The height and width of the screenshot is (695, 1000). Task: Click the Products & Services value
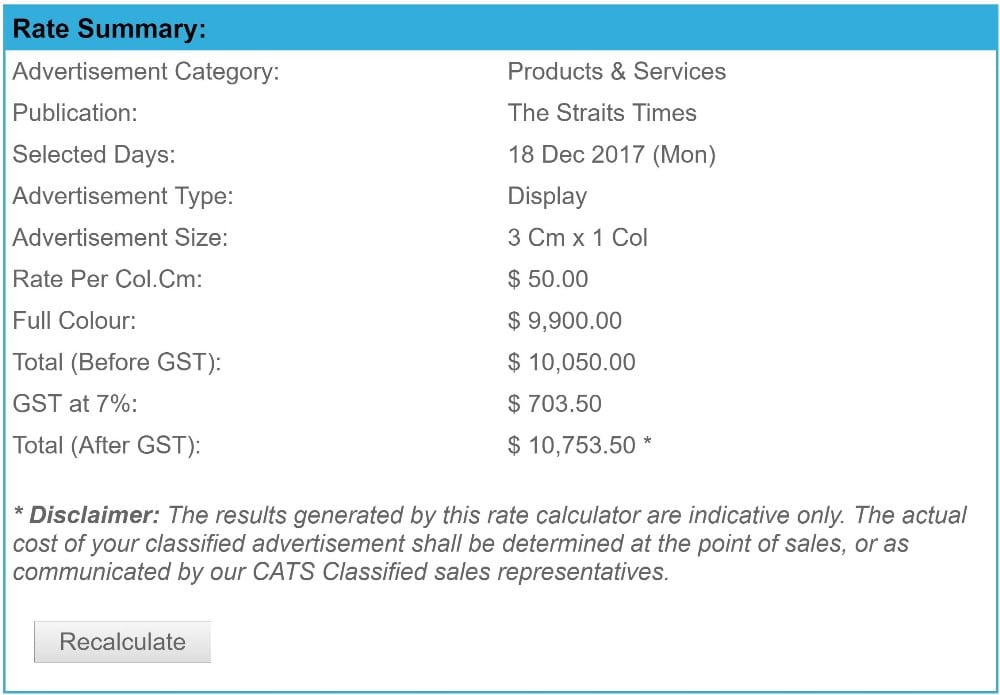click(x=616, y=71)
